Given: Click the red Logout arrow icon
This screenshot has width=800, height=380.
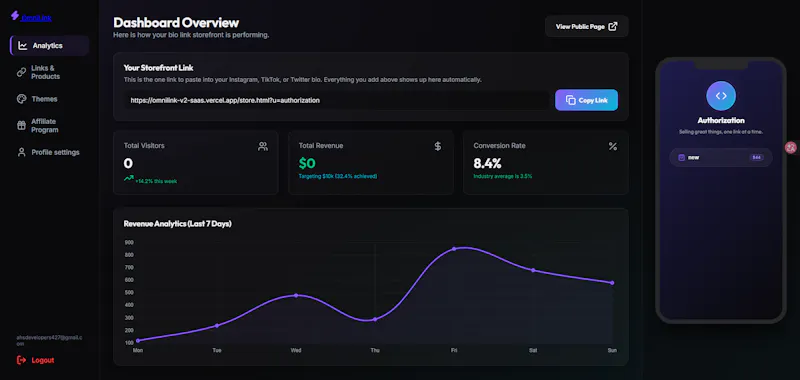Looking at the screenshot, I should pos(21,360).
